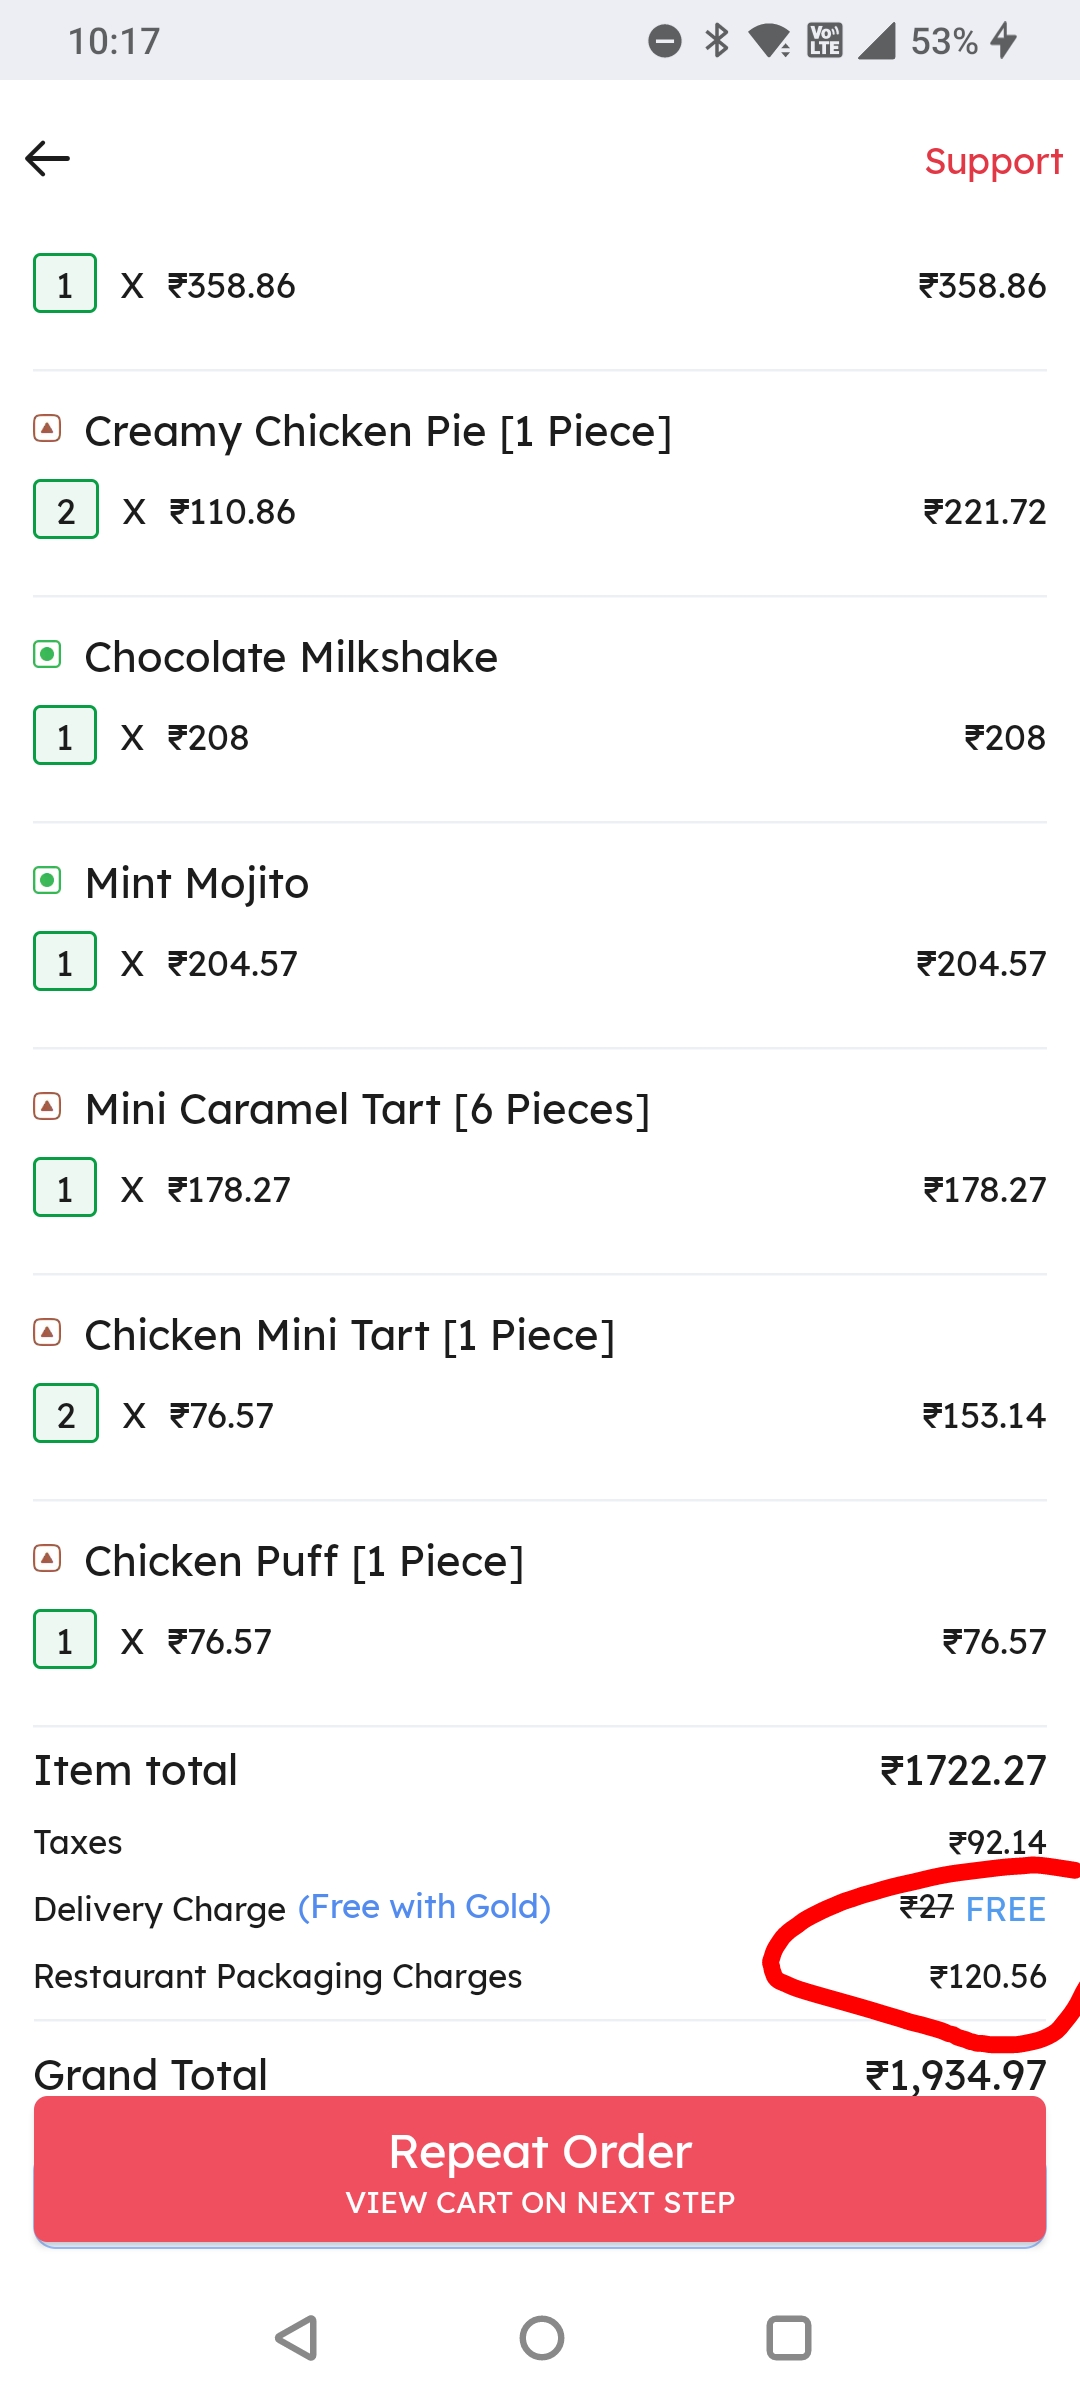The image size is (1080, 2400).
Task: Tap non-veg icon beside Mini Caramel Tart
Action: tap(47, 1107)
